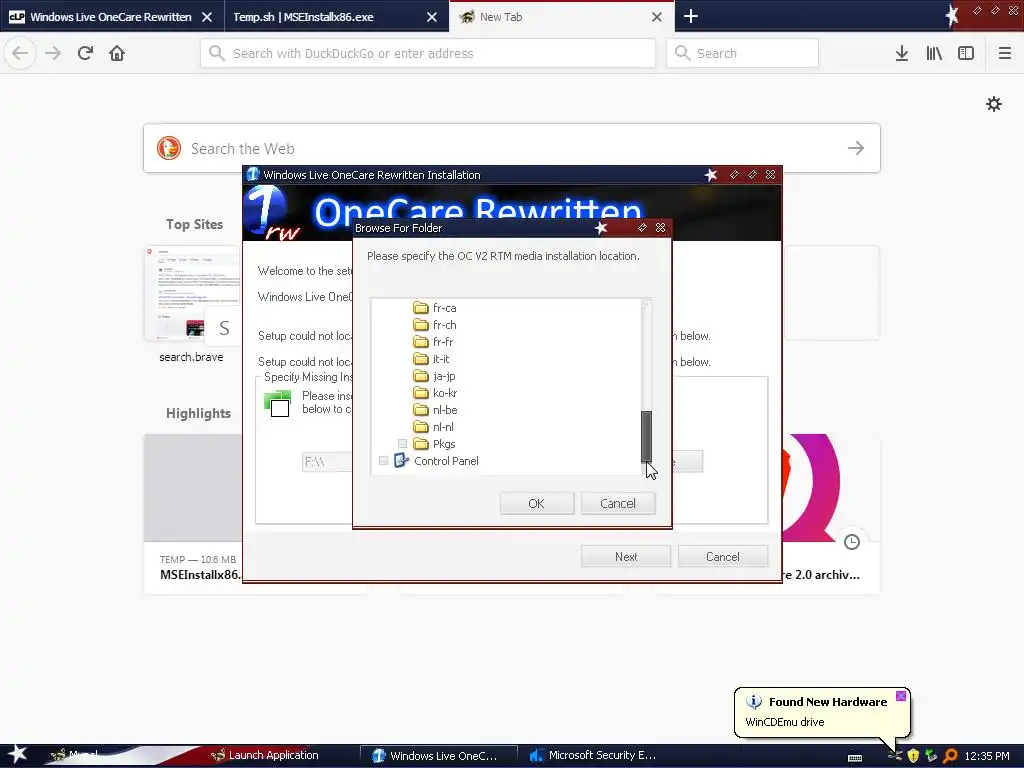Screen dimensions: 1024x768
Task: Open the Library bookmarks icon
Action: (x=934, y=53)
